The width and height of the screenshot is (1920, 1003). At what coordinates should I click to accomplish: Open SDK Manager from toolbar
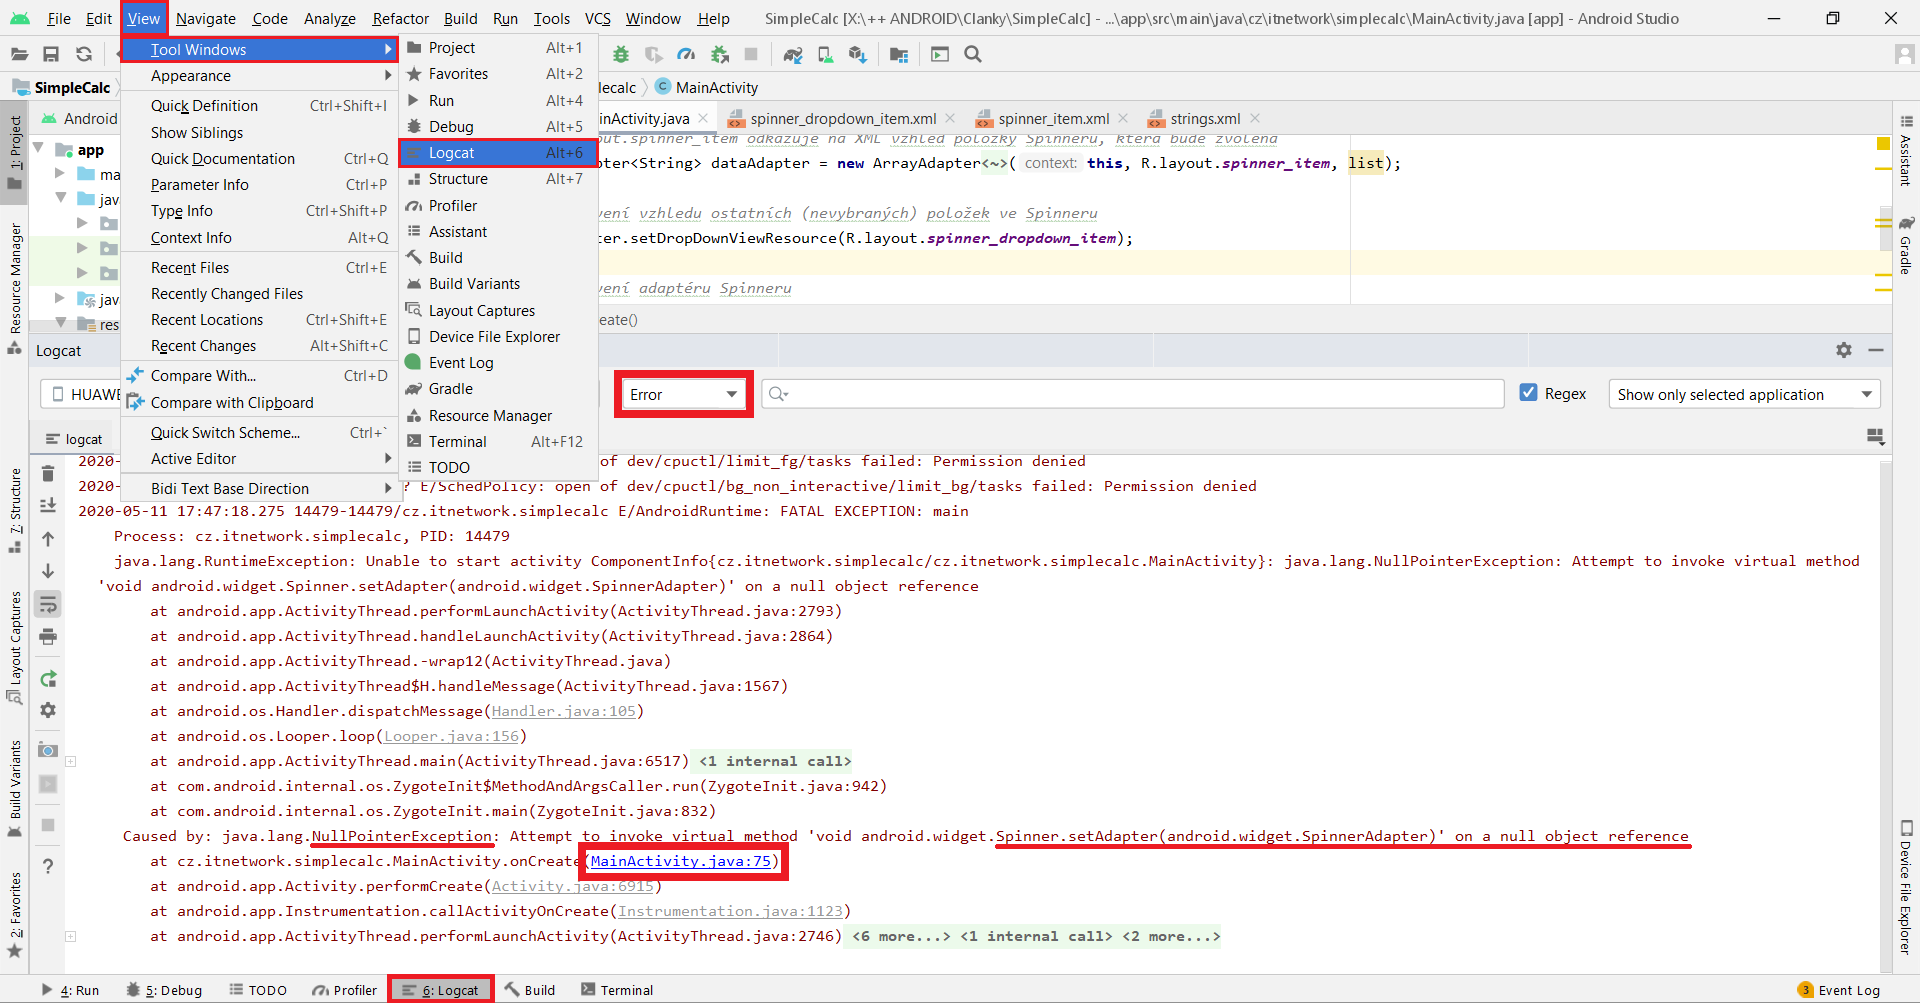857,55
